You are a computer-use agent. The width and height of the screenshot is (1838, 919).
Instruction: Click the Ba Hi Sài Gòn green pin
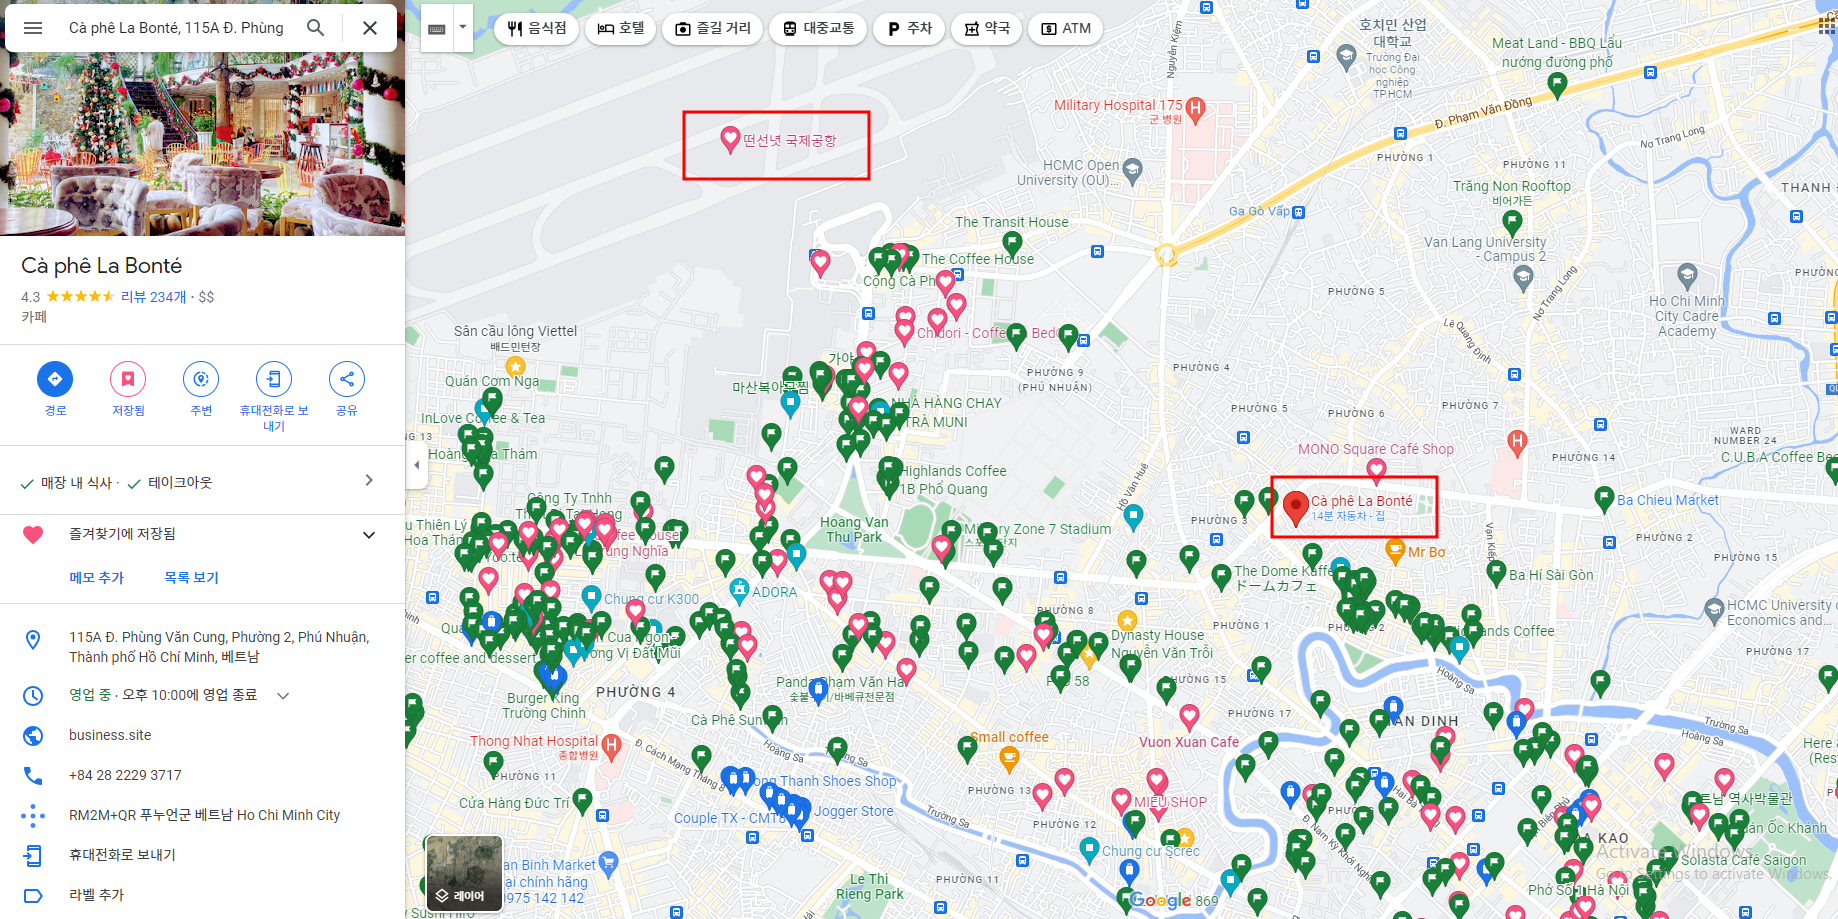point(1496,573)
